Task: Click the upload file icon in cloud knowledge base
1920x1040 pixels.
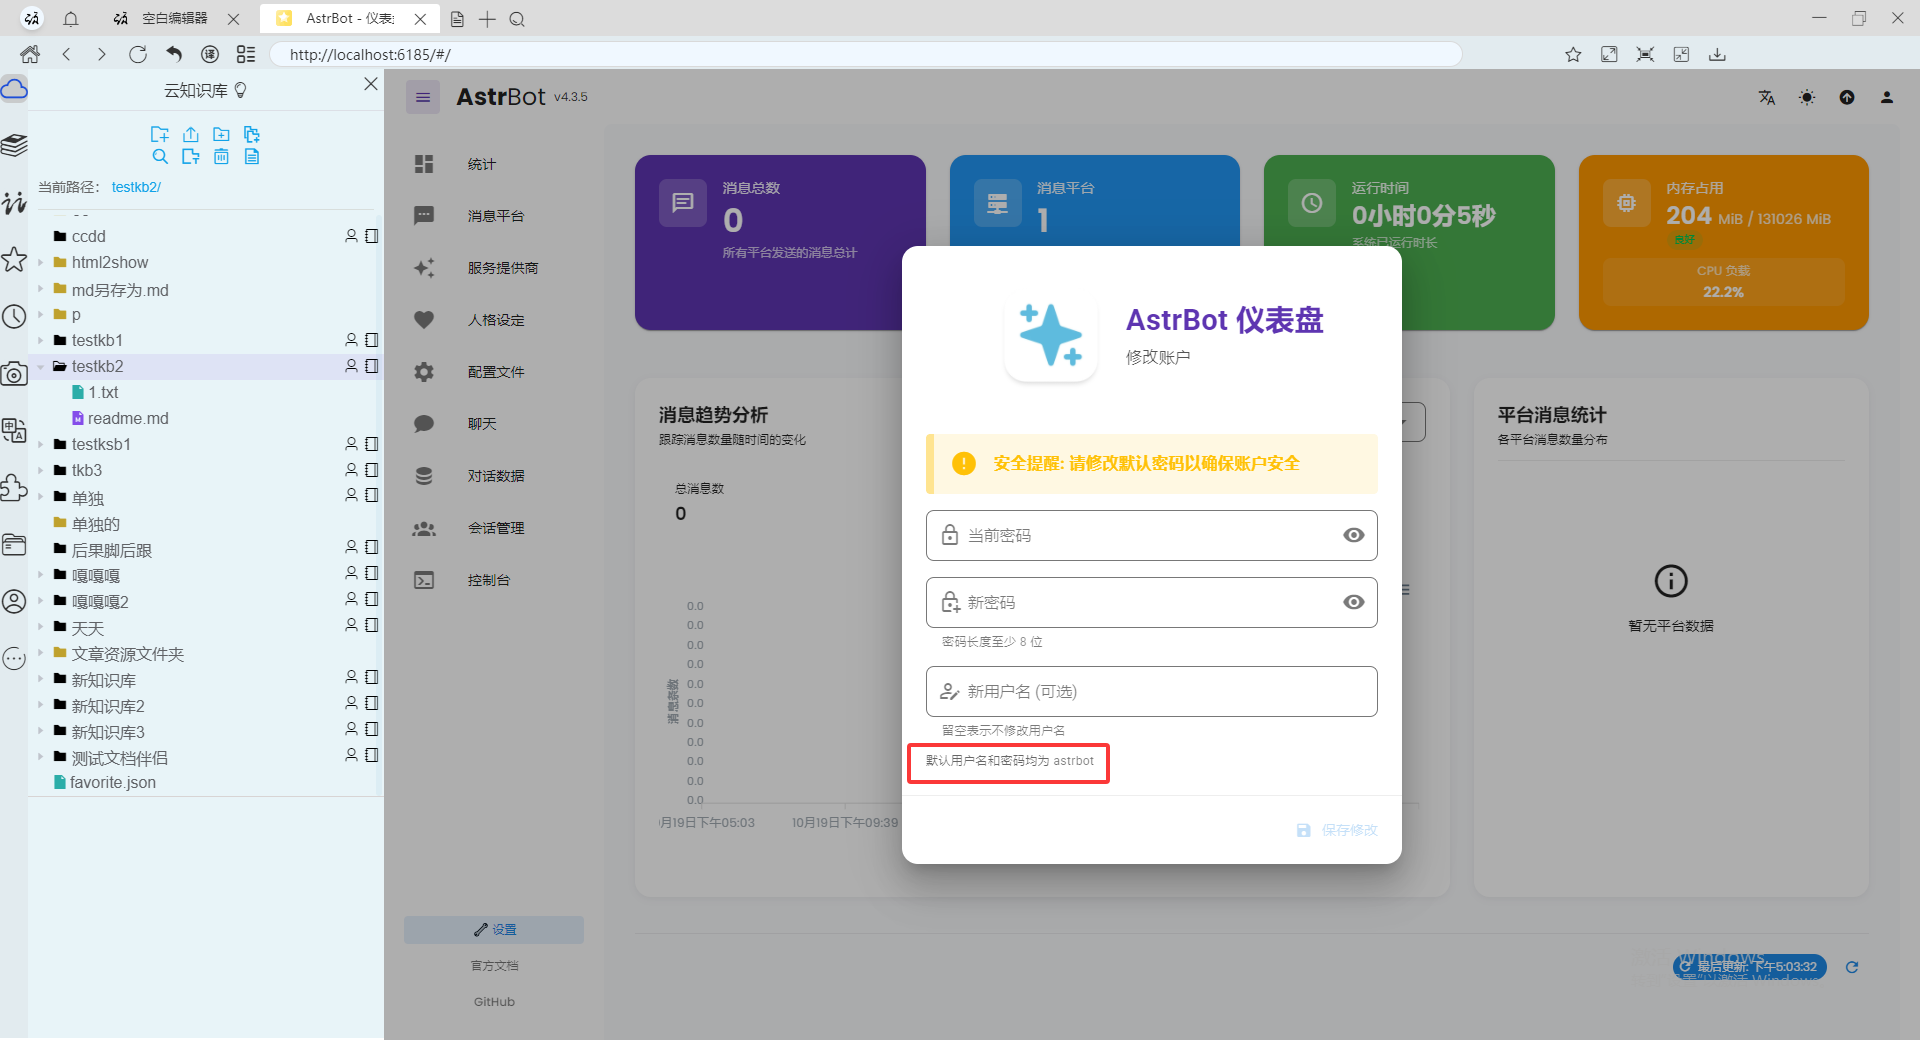Action: pos(191,134)
